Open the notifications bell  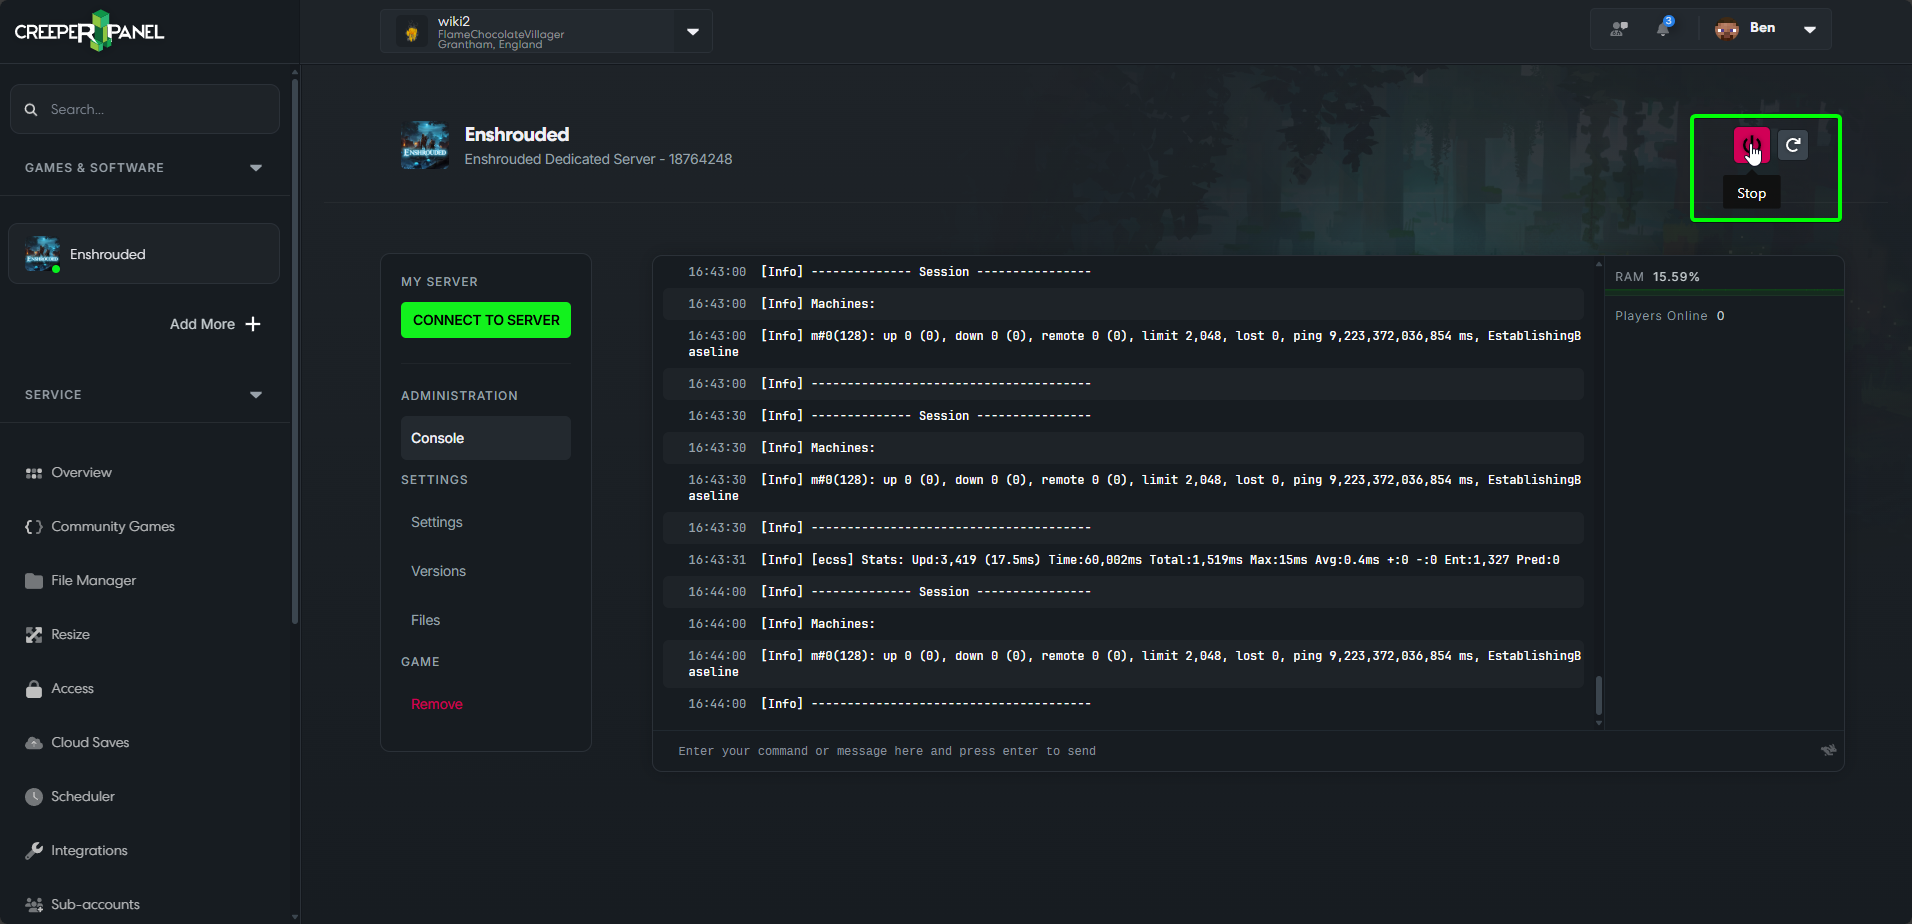[x=1663, y=28]
